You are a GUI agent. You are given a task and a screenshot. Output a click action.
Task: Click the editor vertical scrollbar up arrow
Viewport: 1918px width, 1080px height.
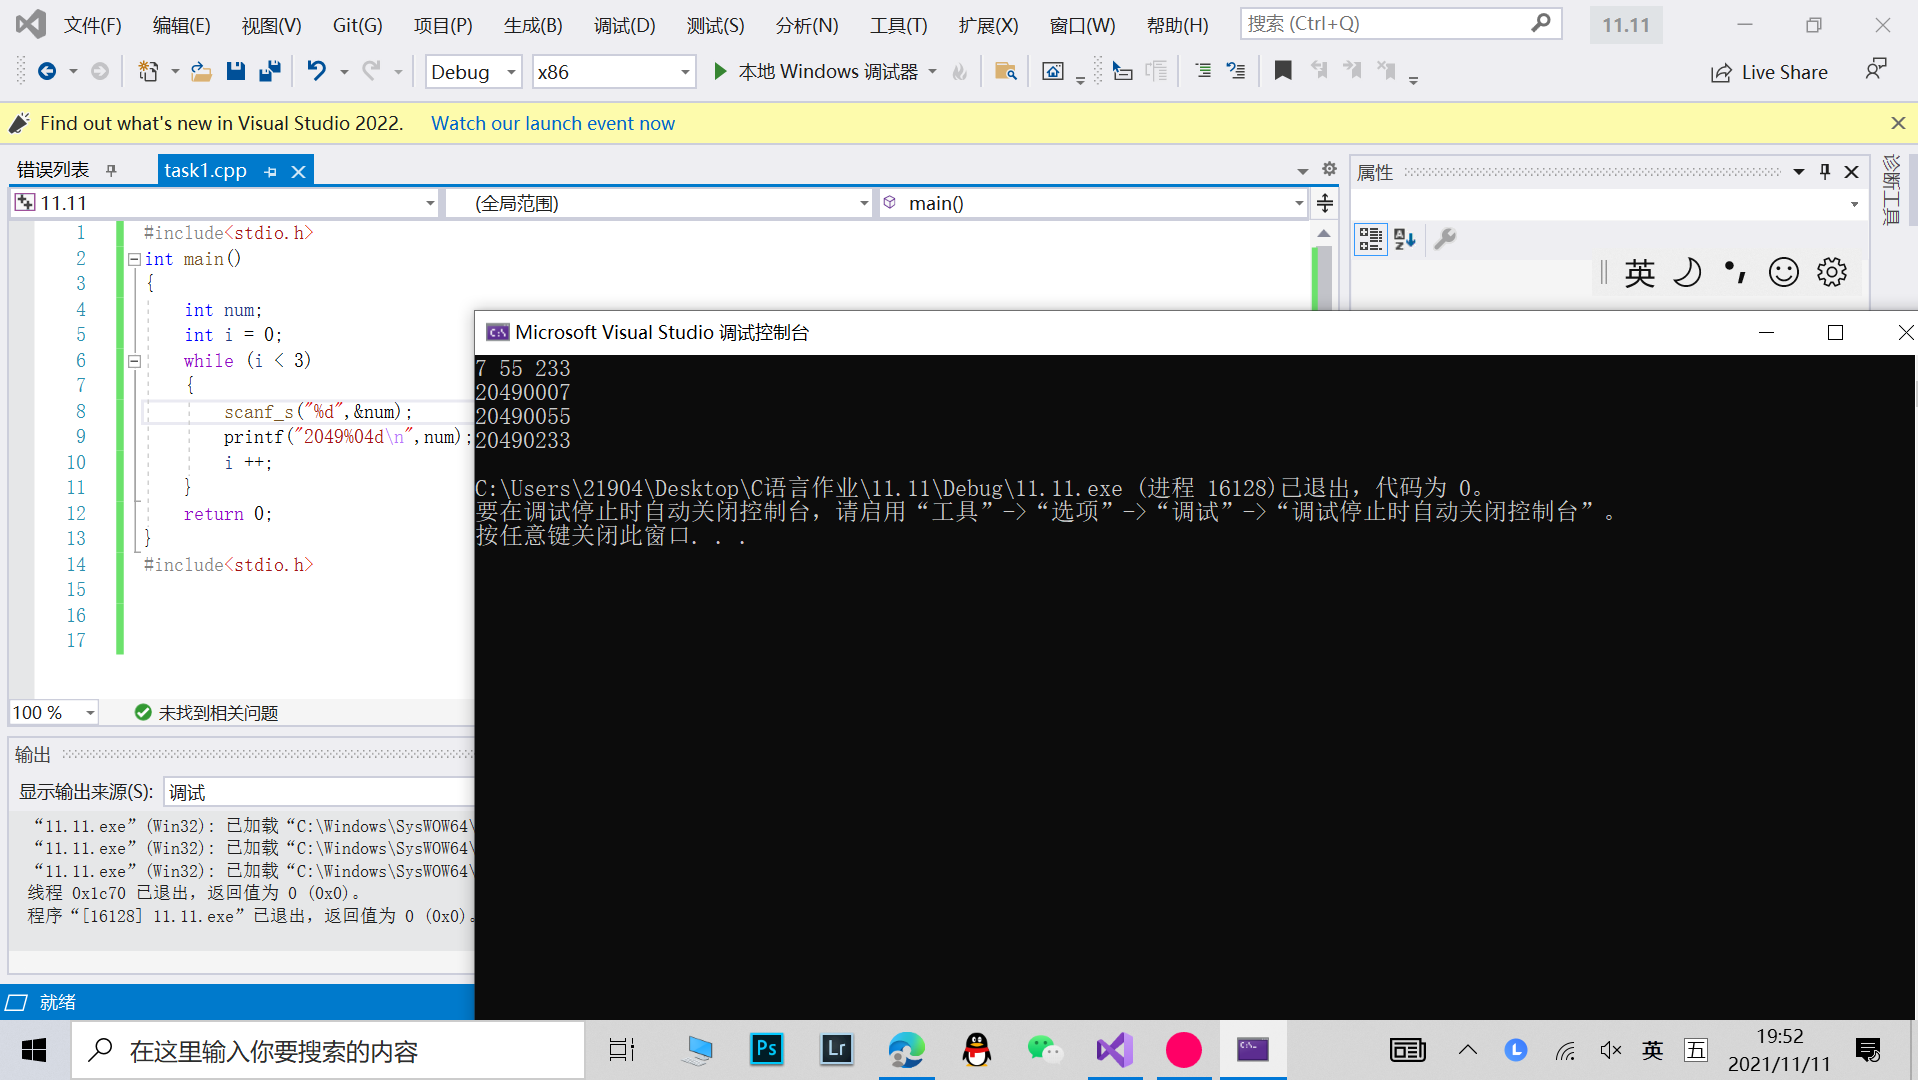pos(1324,234)
